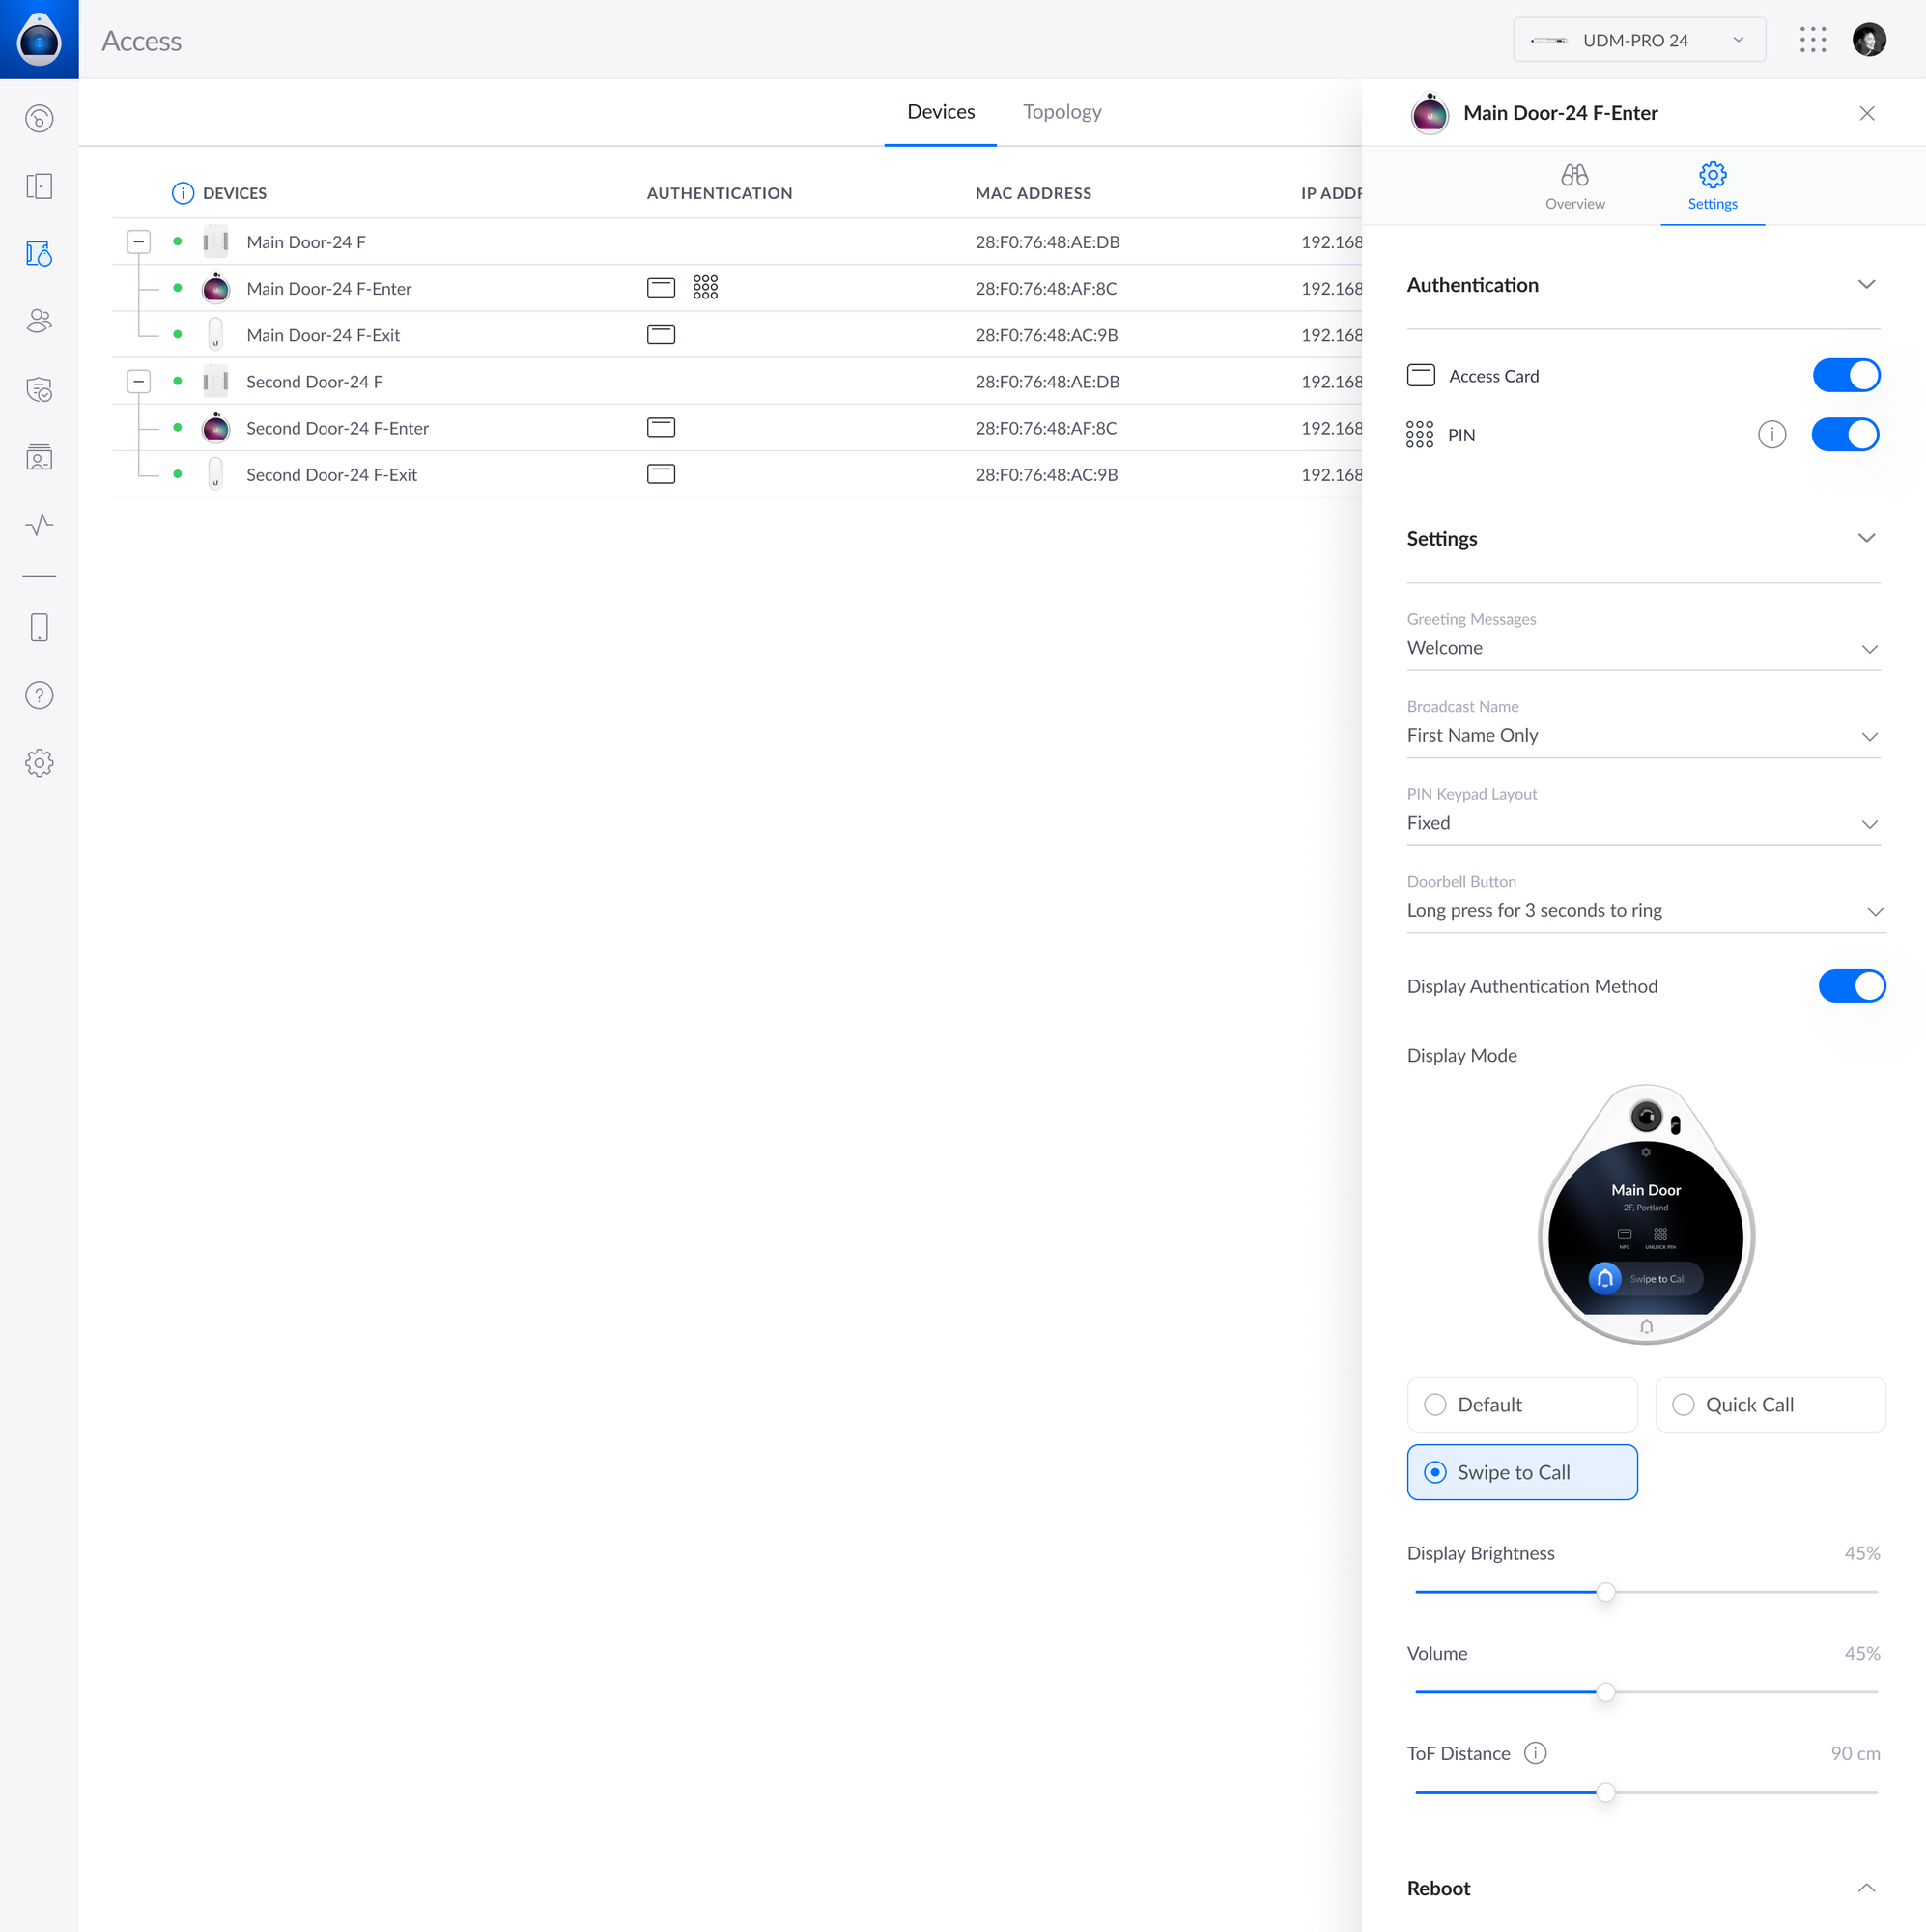This screenshot has height=1932, width=1926.
Task: Select the Second Door-24 F-Exit device row
Action: (x=331, y=474)
